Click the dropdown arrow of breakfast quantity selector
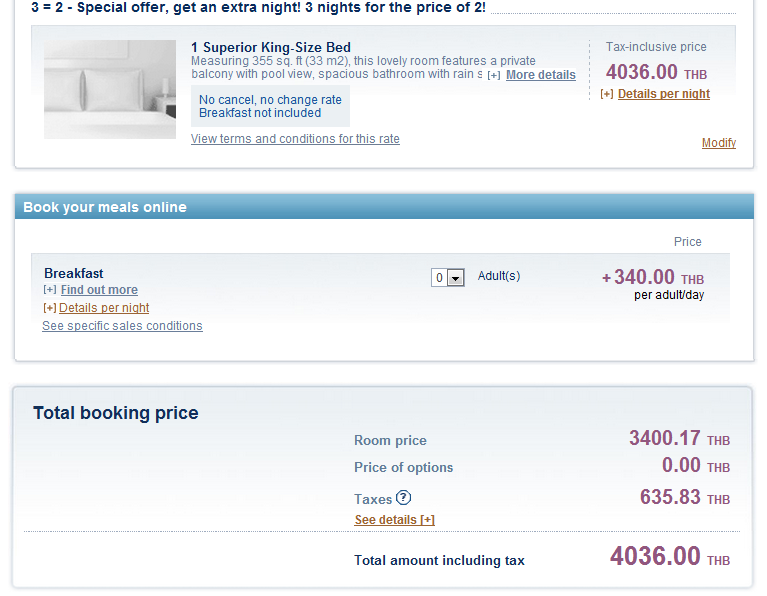This screenshot has height=596, width=767. pos(456,278)
